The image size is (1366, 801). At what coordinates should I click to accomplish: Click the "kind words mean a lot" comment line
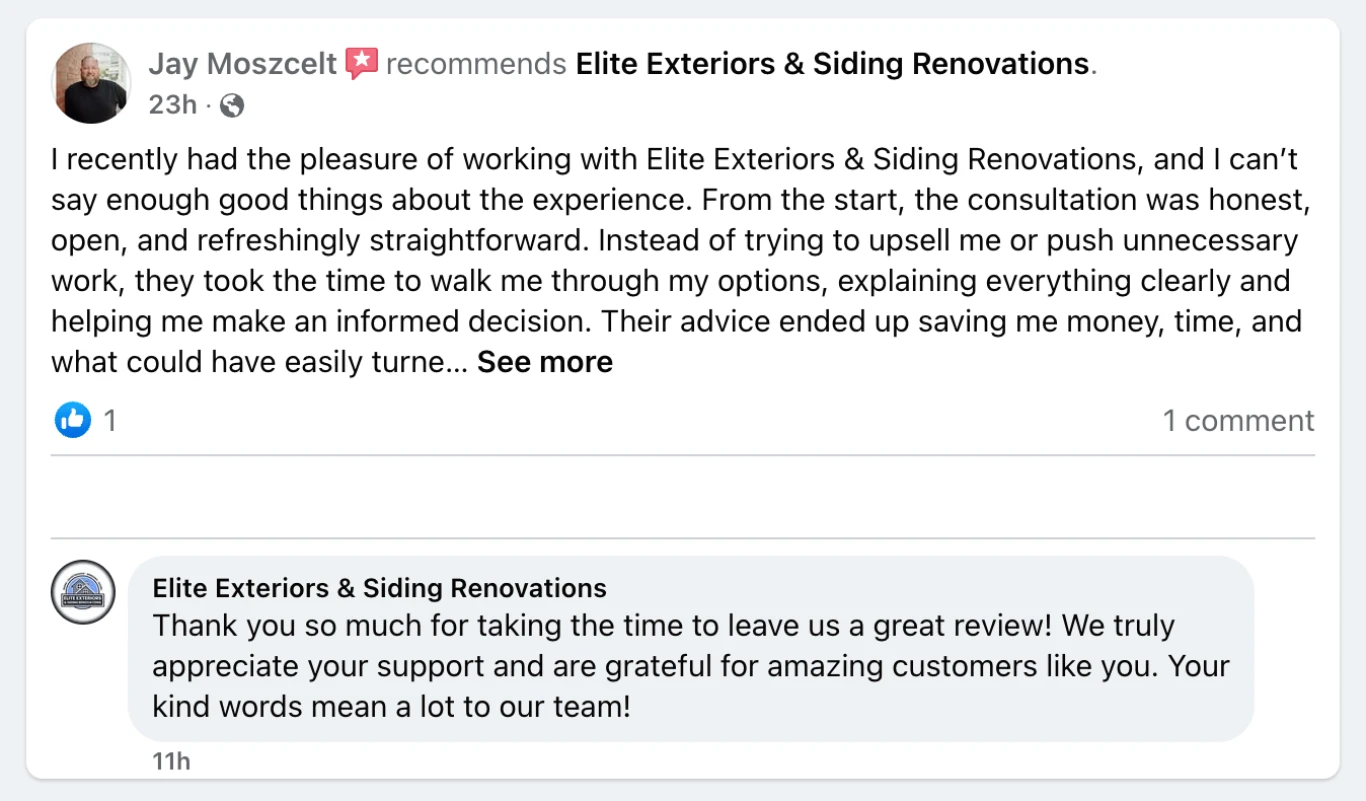click(x=392, y=707)
